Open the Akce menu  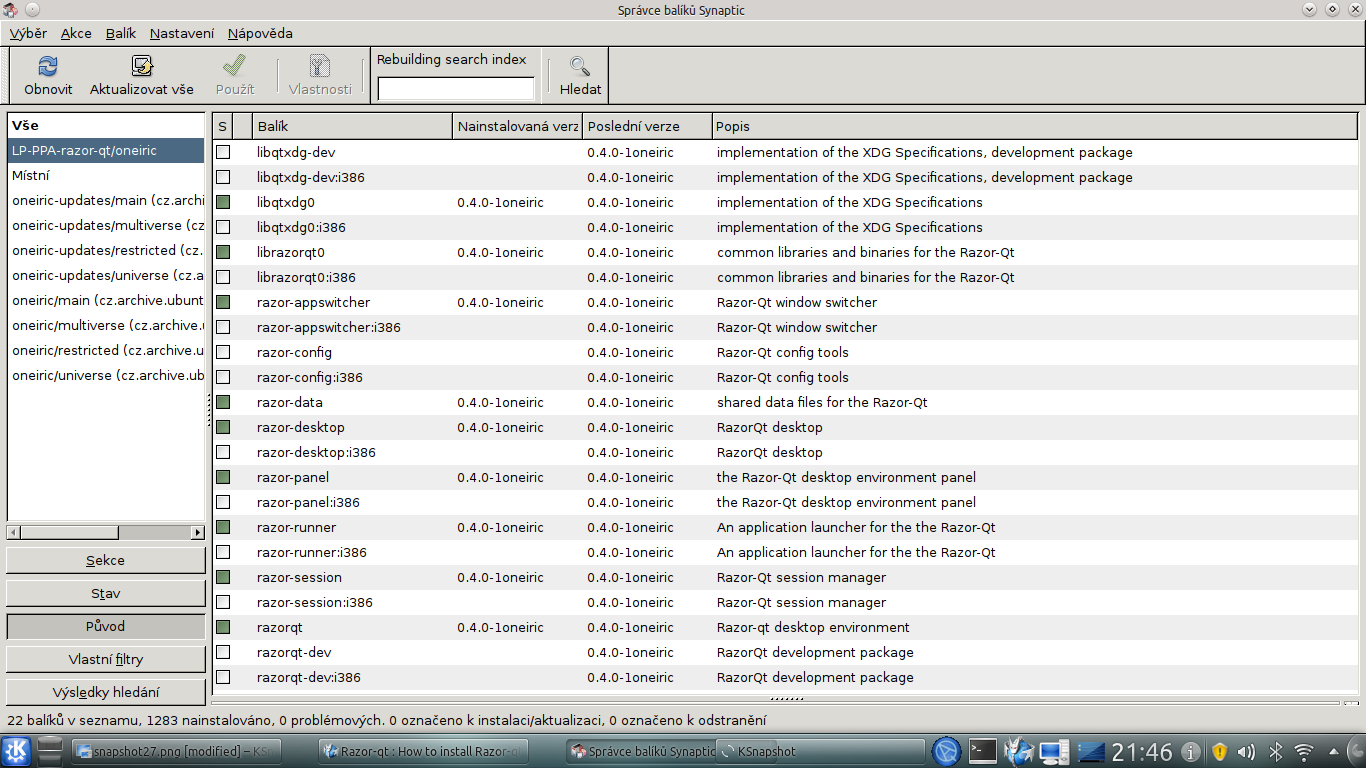click(76, 33)
